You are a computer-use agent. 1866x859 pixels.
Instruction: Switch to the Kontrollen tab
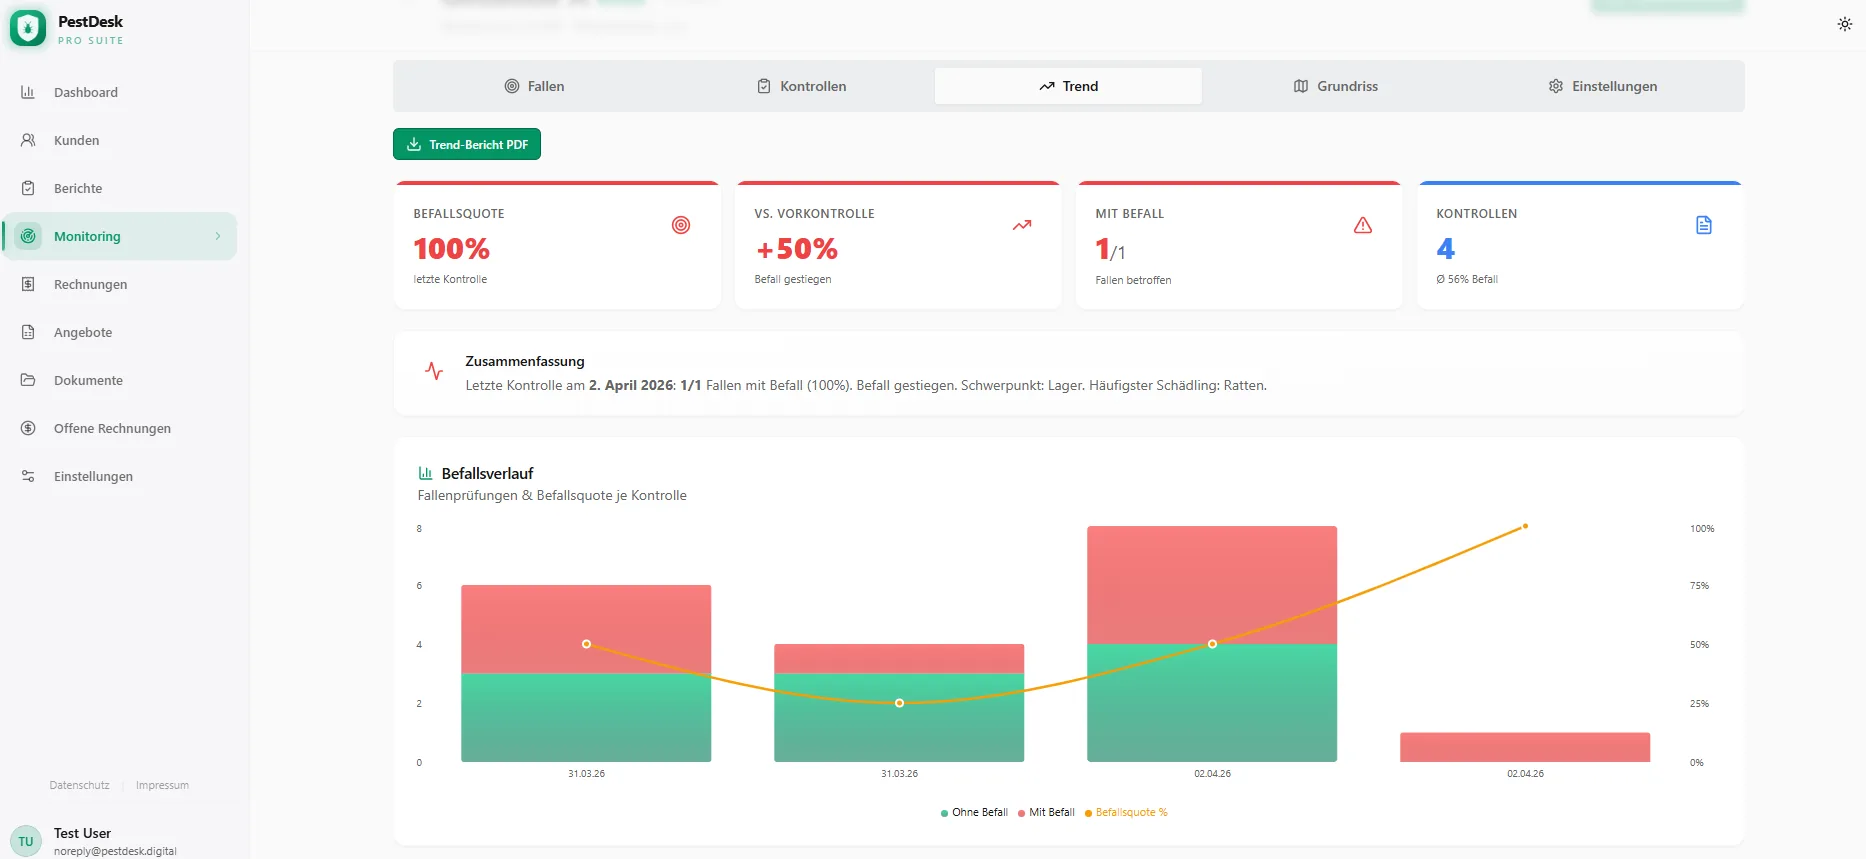801,86
